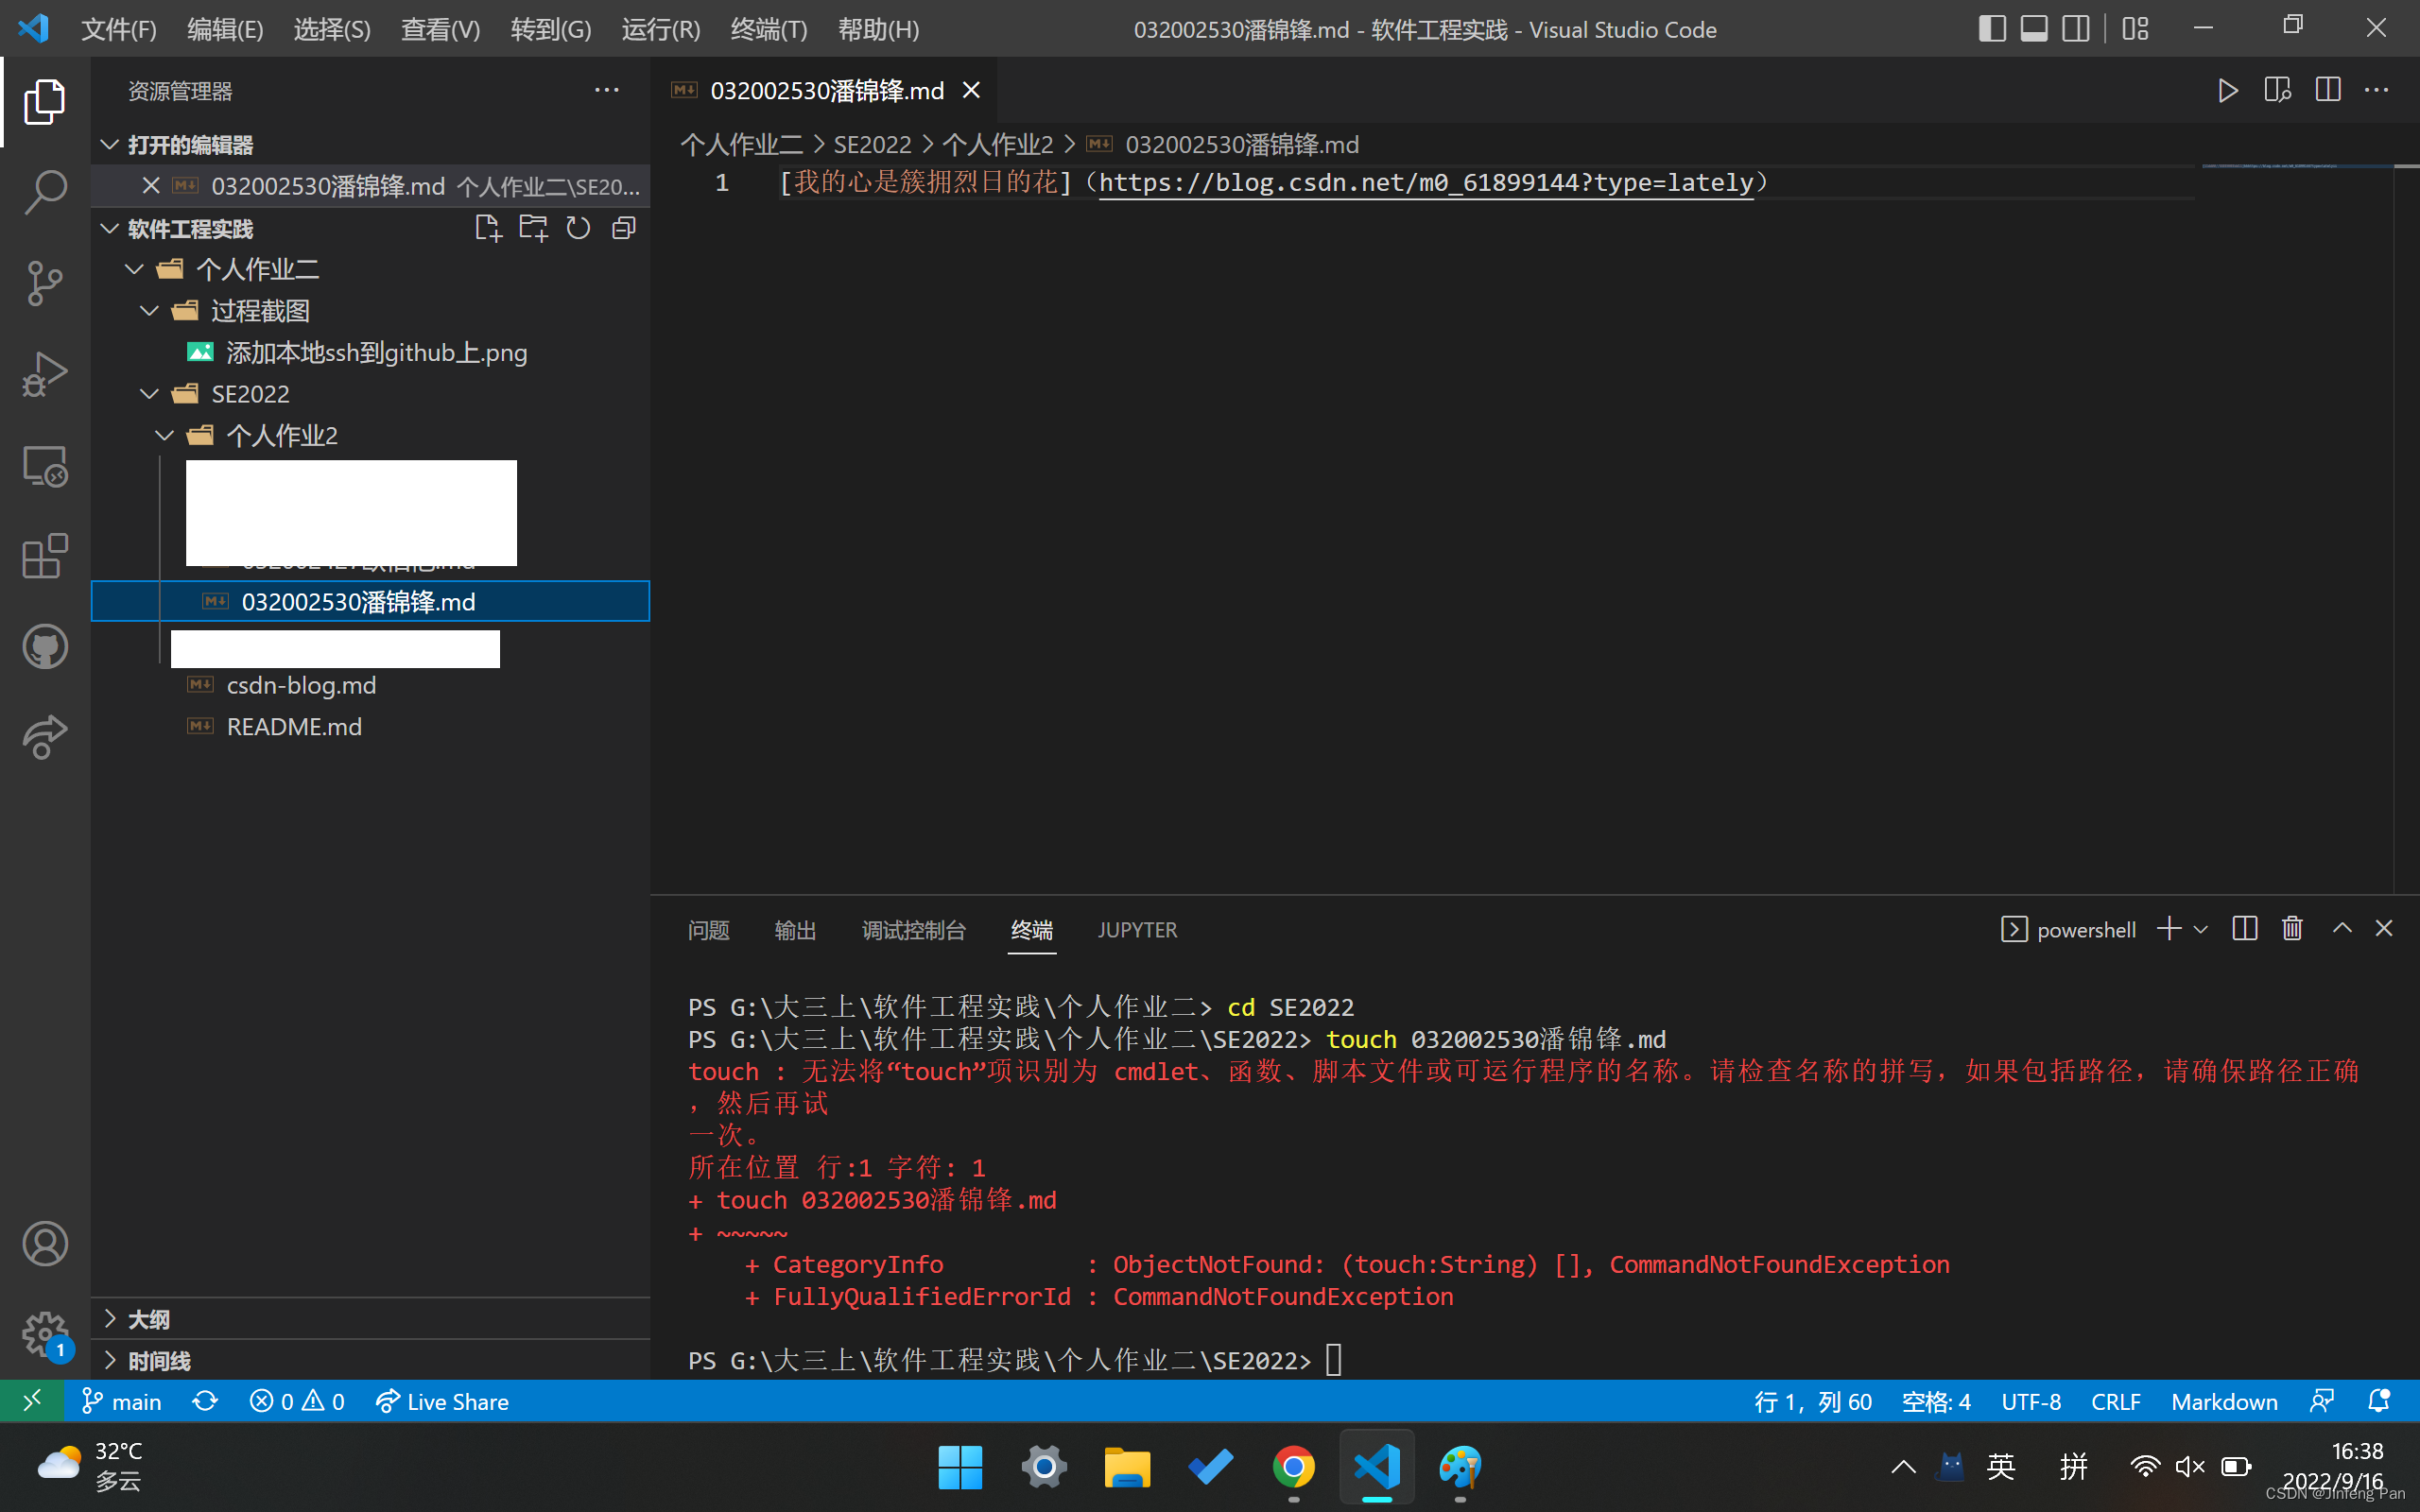Screen dimensions: 2420x1512
Task: Toggle bottom panel visibility
Action: pyautogui.click(x=2034, y=29)
